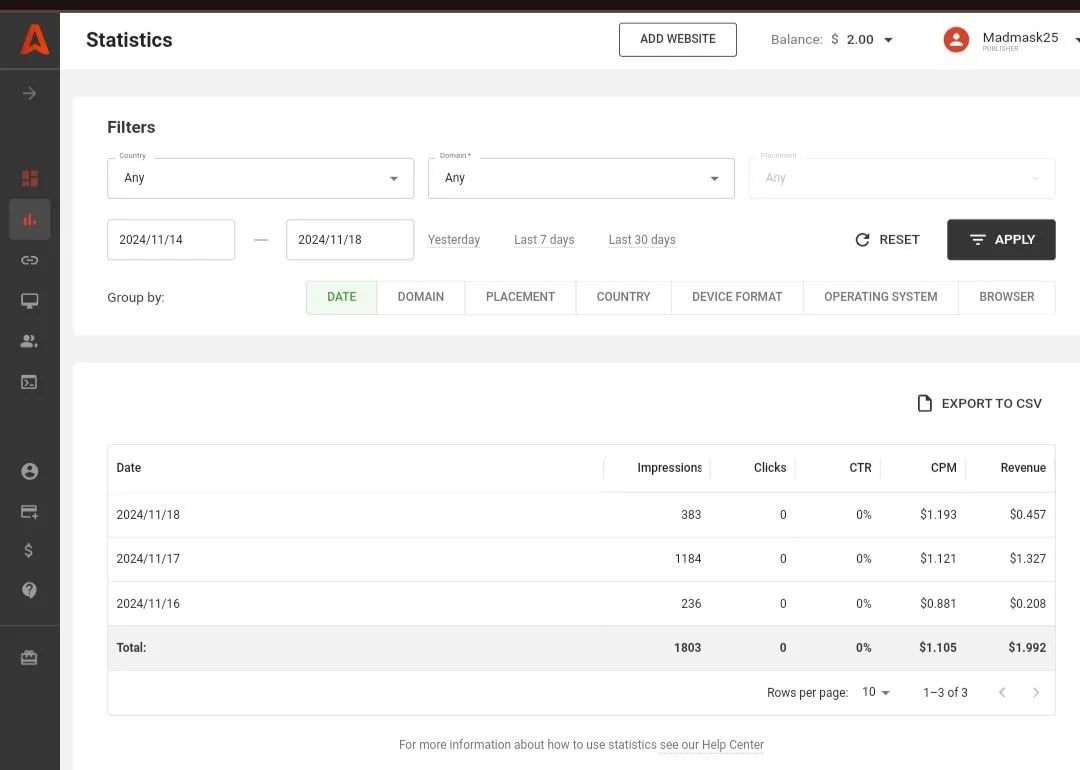This screenshot has height=770, width=1080.
Task: Group by PLACEMENT tab
Action: (x=520, y=297)
